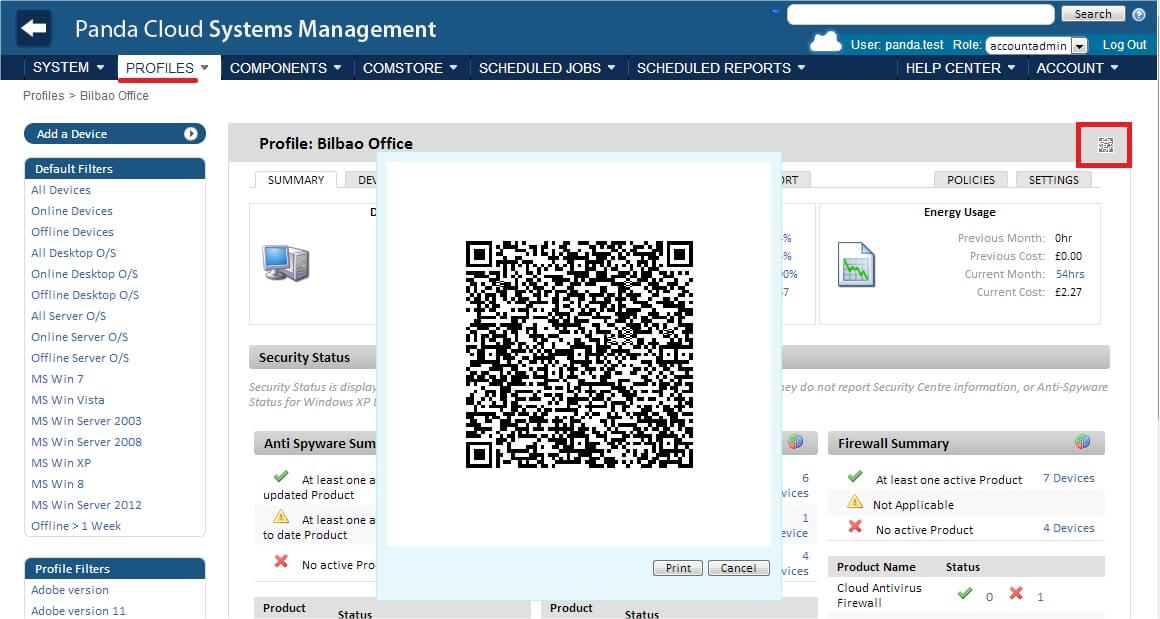Screen dimensions: 1160x619
Task: Click the Energy Usage chart icon
Action: [x=856, y=265]
